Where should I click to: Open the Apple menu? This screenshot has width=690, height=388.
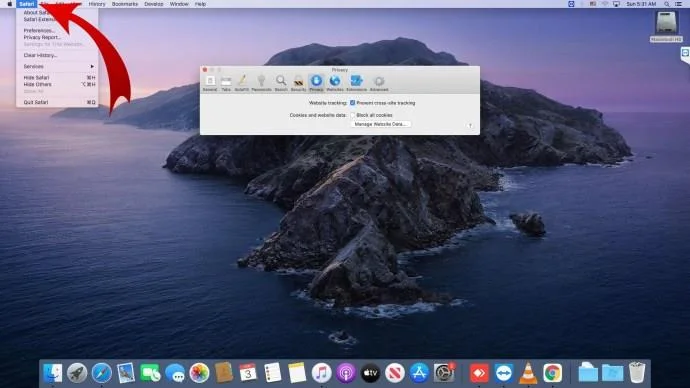pyautogui.click(x=9, y=4)
